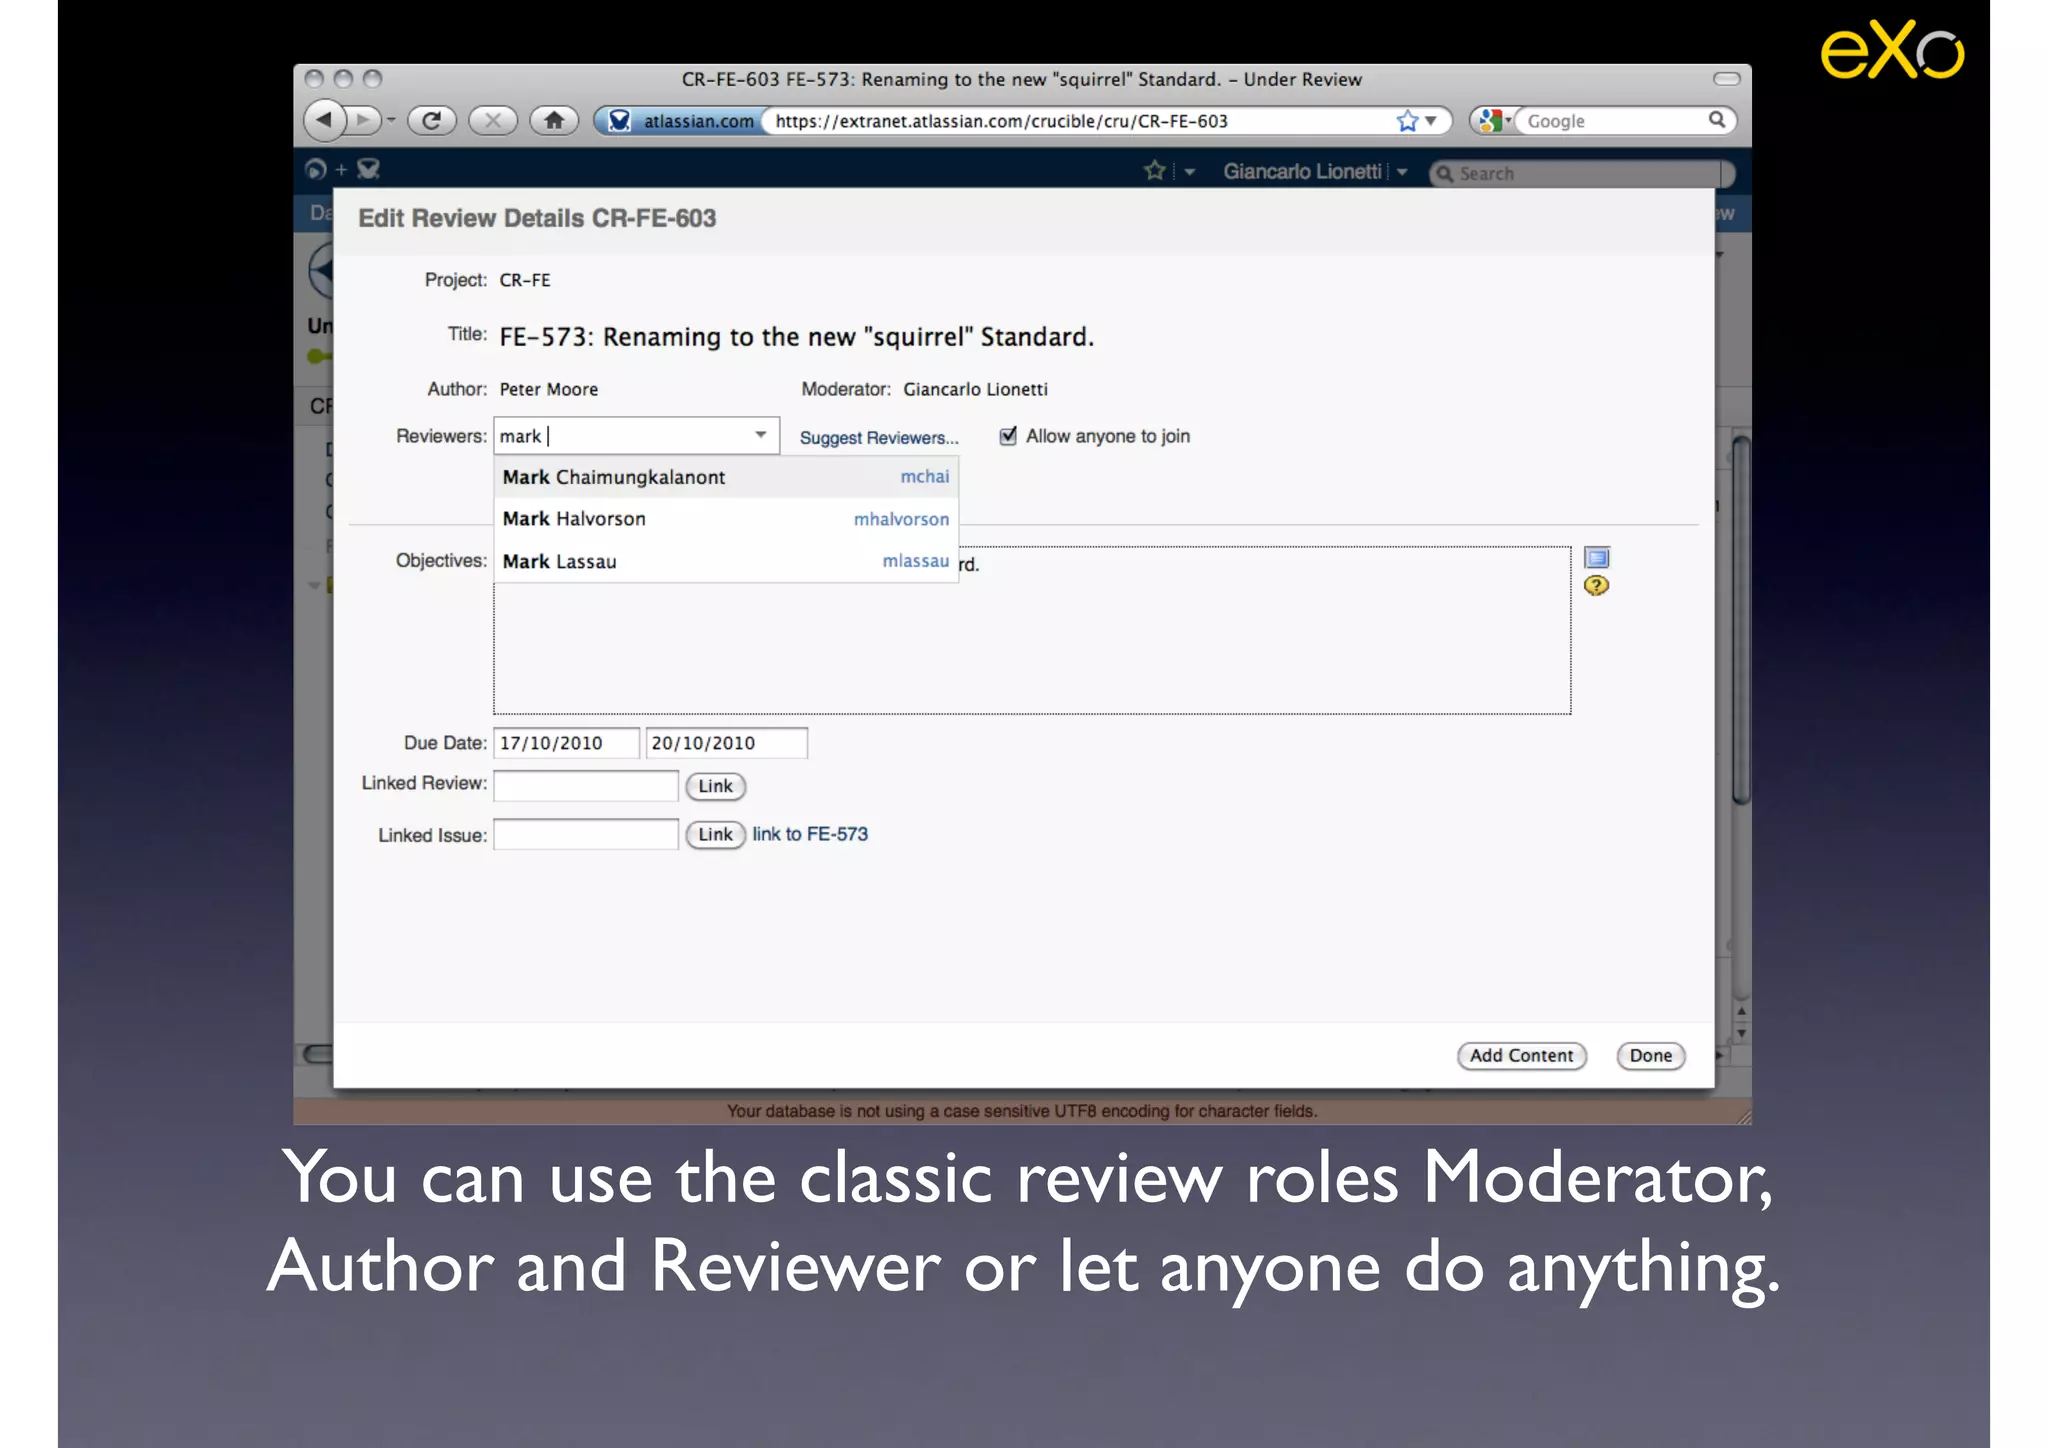Select Mark Chaimungkalanont from suggestions
The width and height of the screenshot is (2048, 1448).
point(726,477)
